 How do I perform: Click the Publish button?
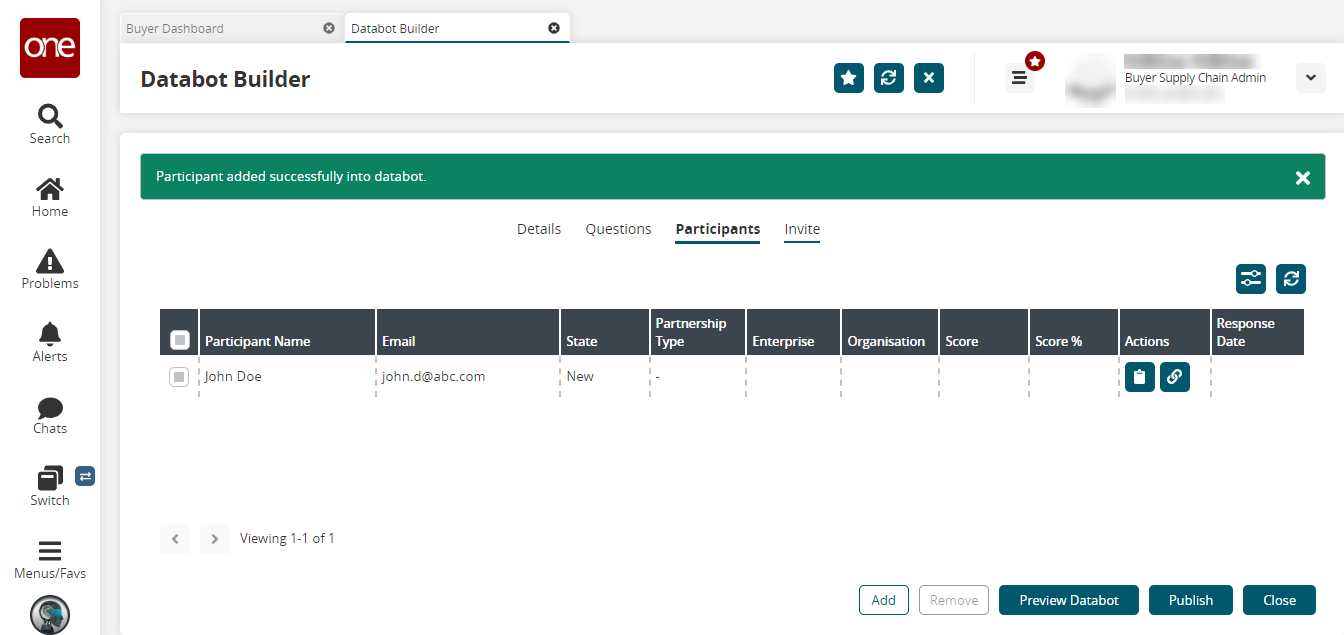point(1191,600)
